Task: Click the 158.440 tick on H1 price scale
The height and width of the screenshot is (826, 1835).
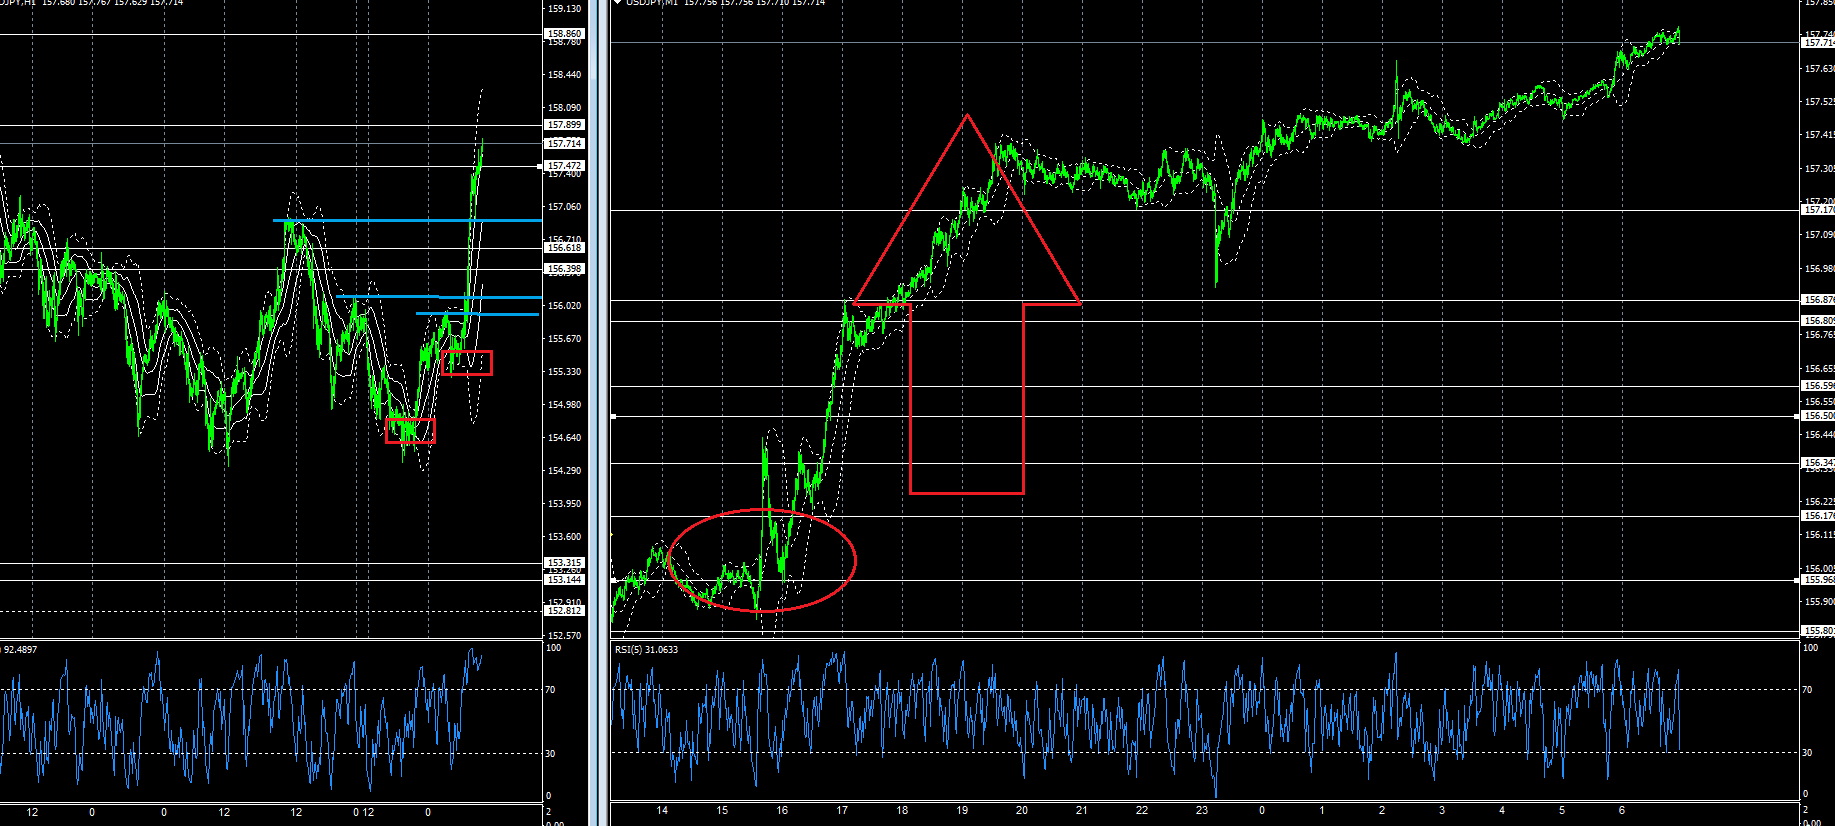Action: (x=564, y=75)
